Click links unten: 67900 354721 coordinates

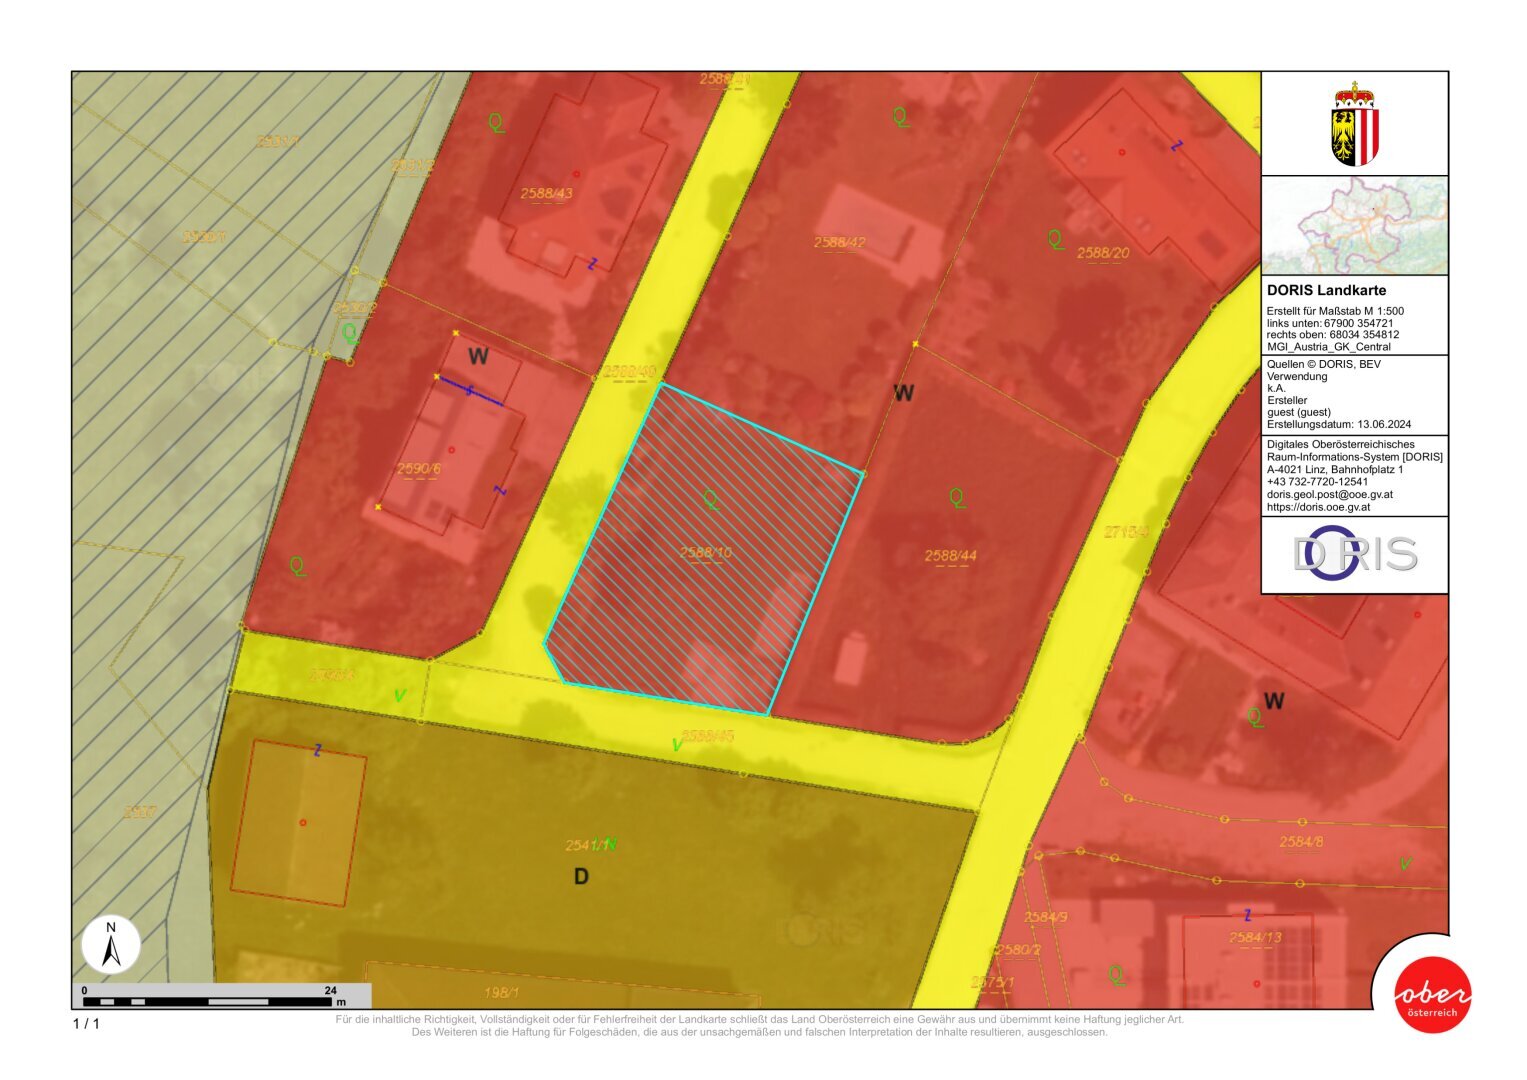pos(1330,323)
